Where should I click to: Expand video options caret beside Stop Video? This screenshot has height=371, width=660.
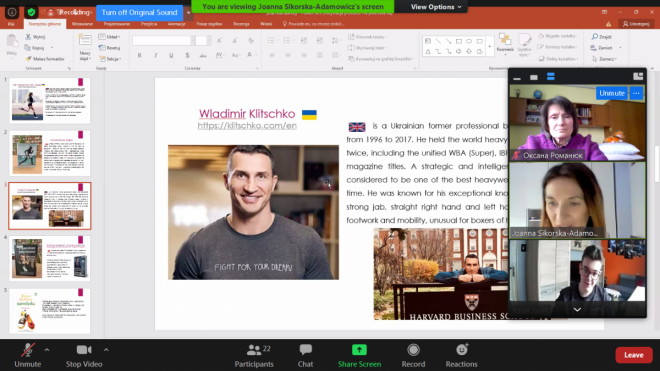pyautogui.click(x=106, y=350)
